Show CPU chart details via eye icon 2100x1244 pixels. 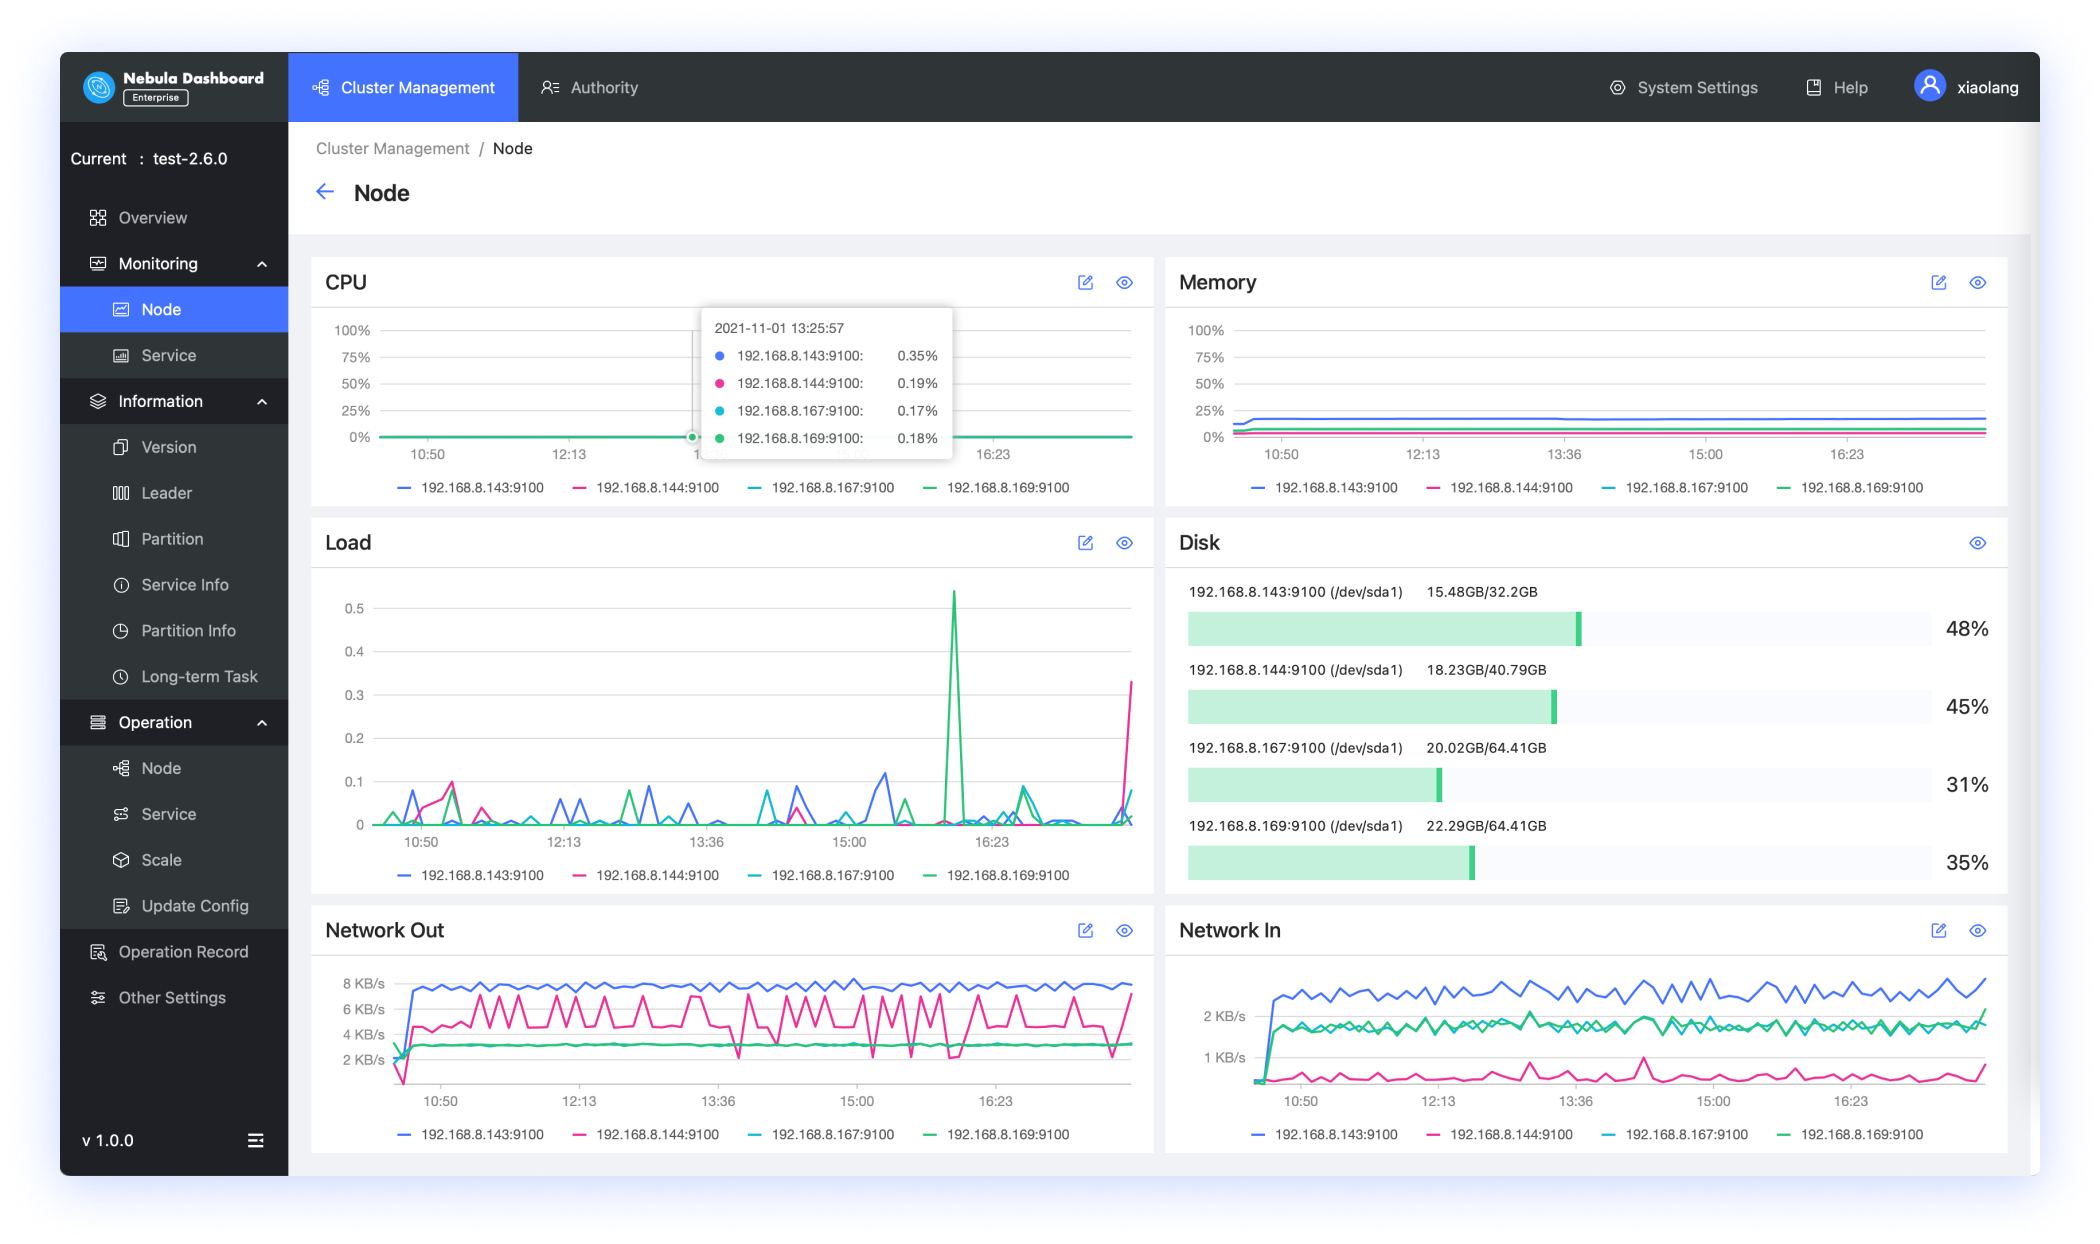[1124, 283]
